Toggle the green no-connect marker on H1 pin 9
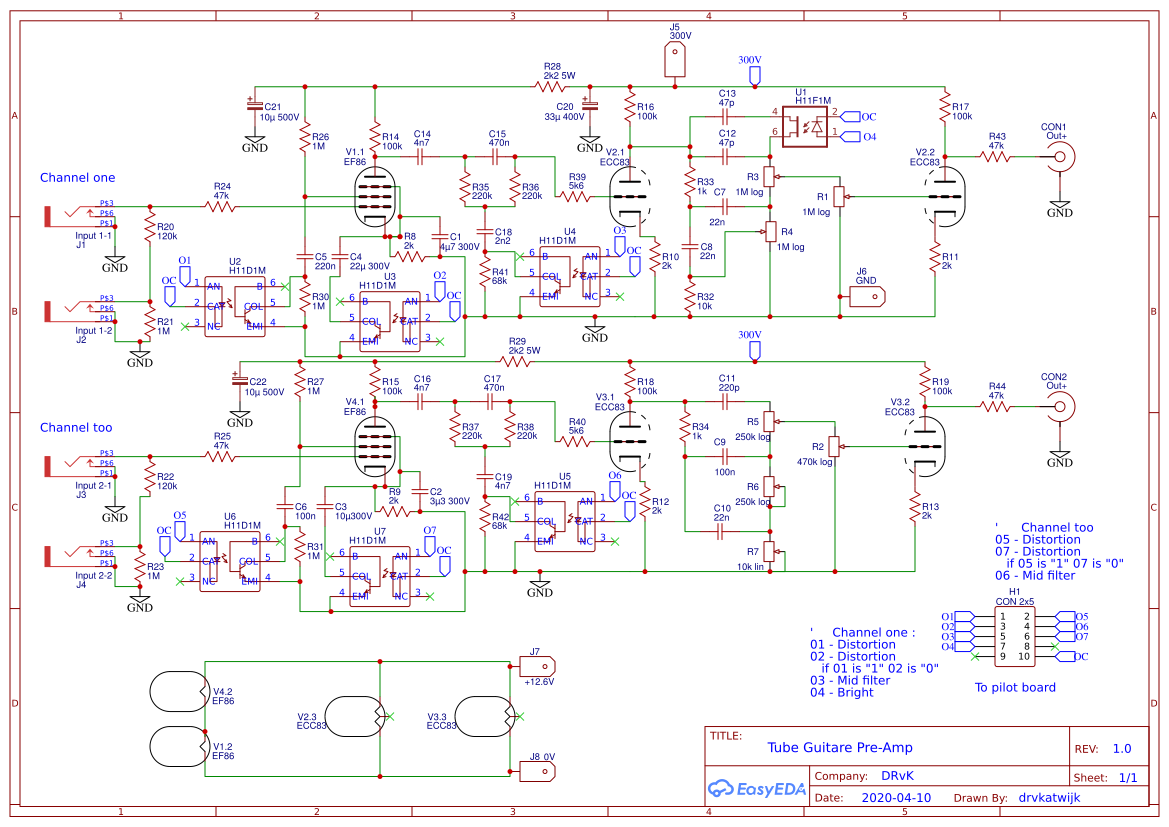This screenshot has width=1169, height=827. tap(975, 655)
